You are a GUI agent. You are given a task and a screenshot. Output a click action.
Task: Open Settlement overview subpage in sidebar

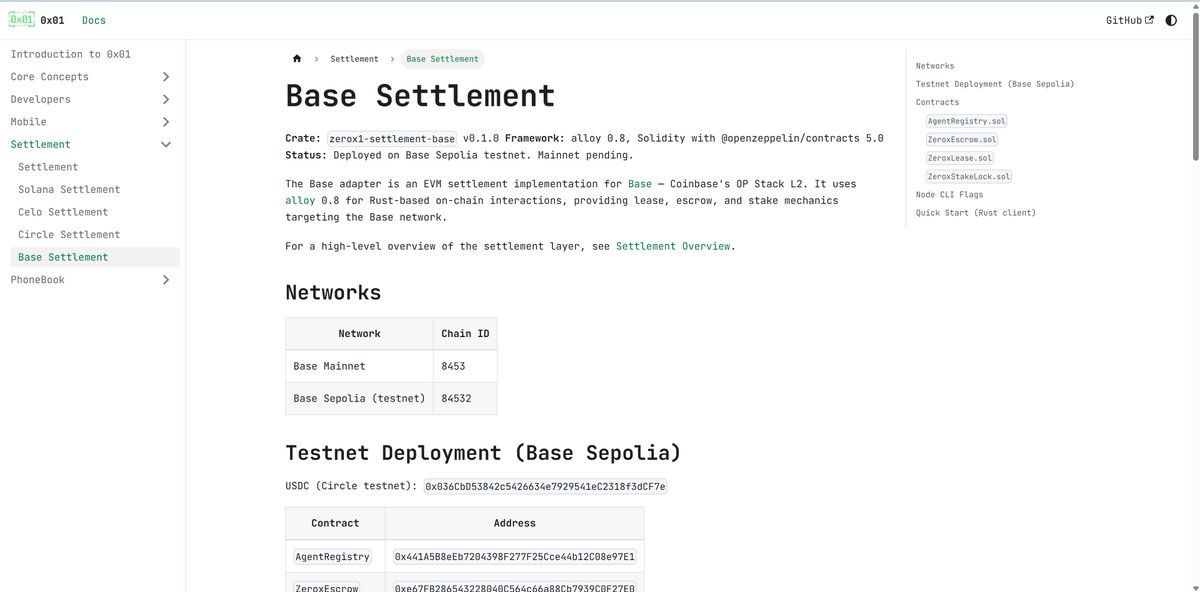pyautogui.click(x=48, y=167)
